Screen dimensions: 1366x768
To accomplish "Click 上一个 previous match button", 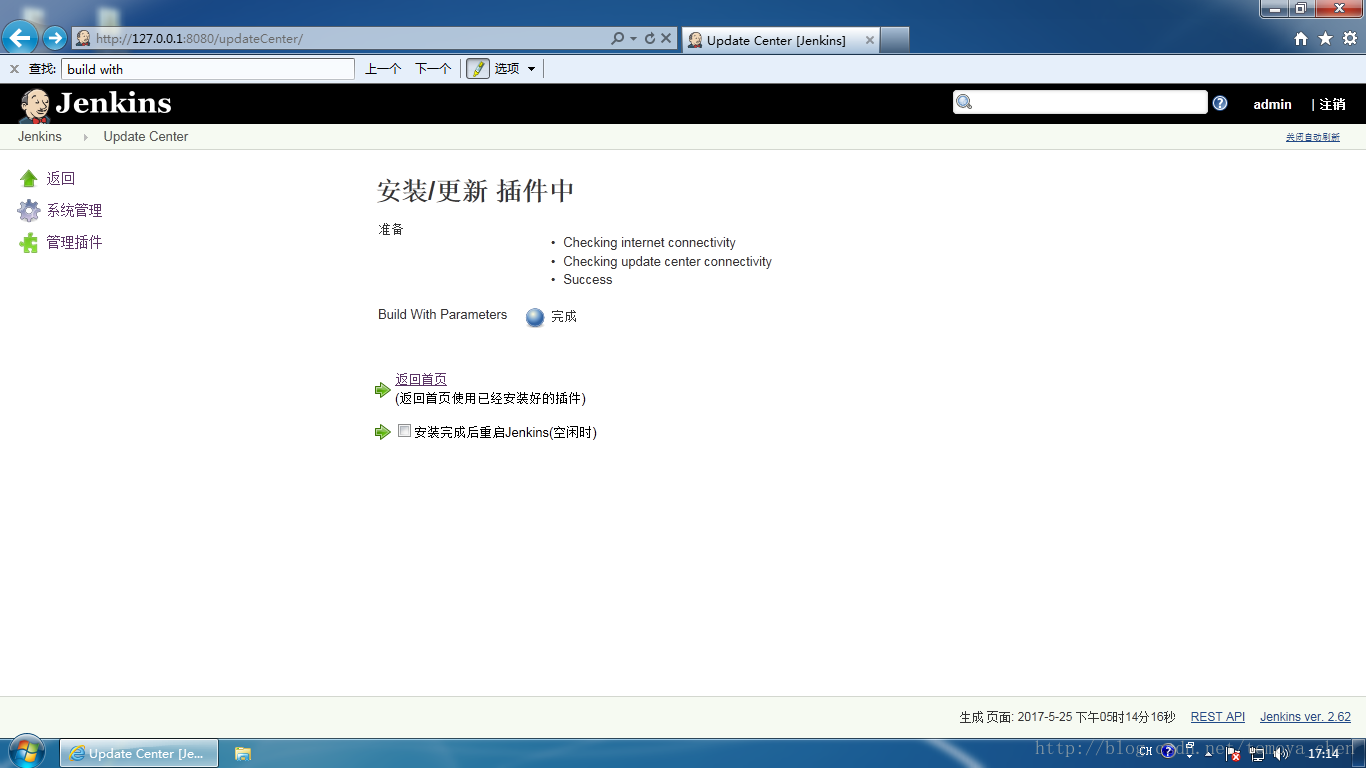I will coord(383,69).
